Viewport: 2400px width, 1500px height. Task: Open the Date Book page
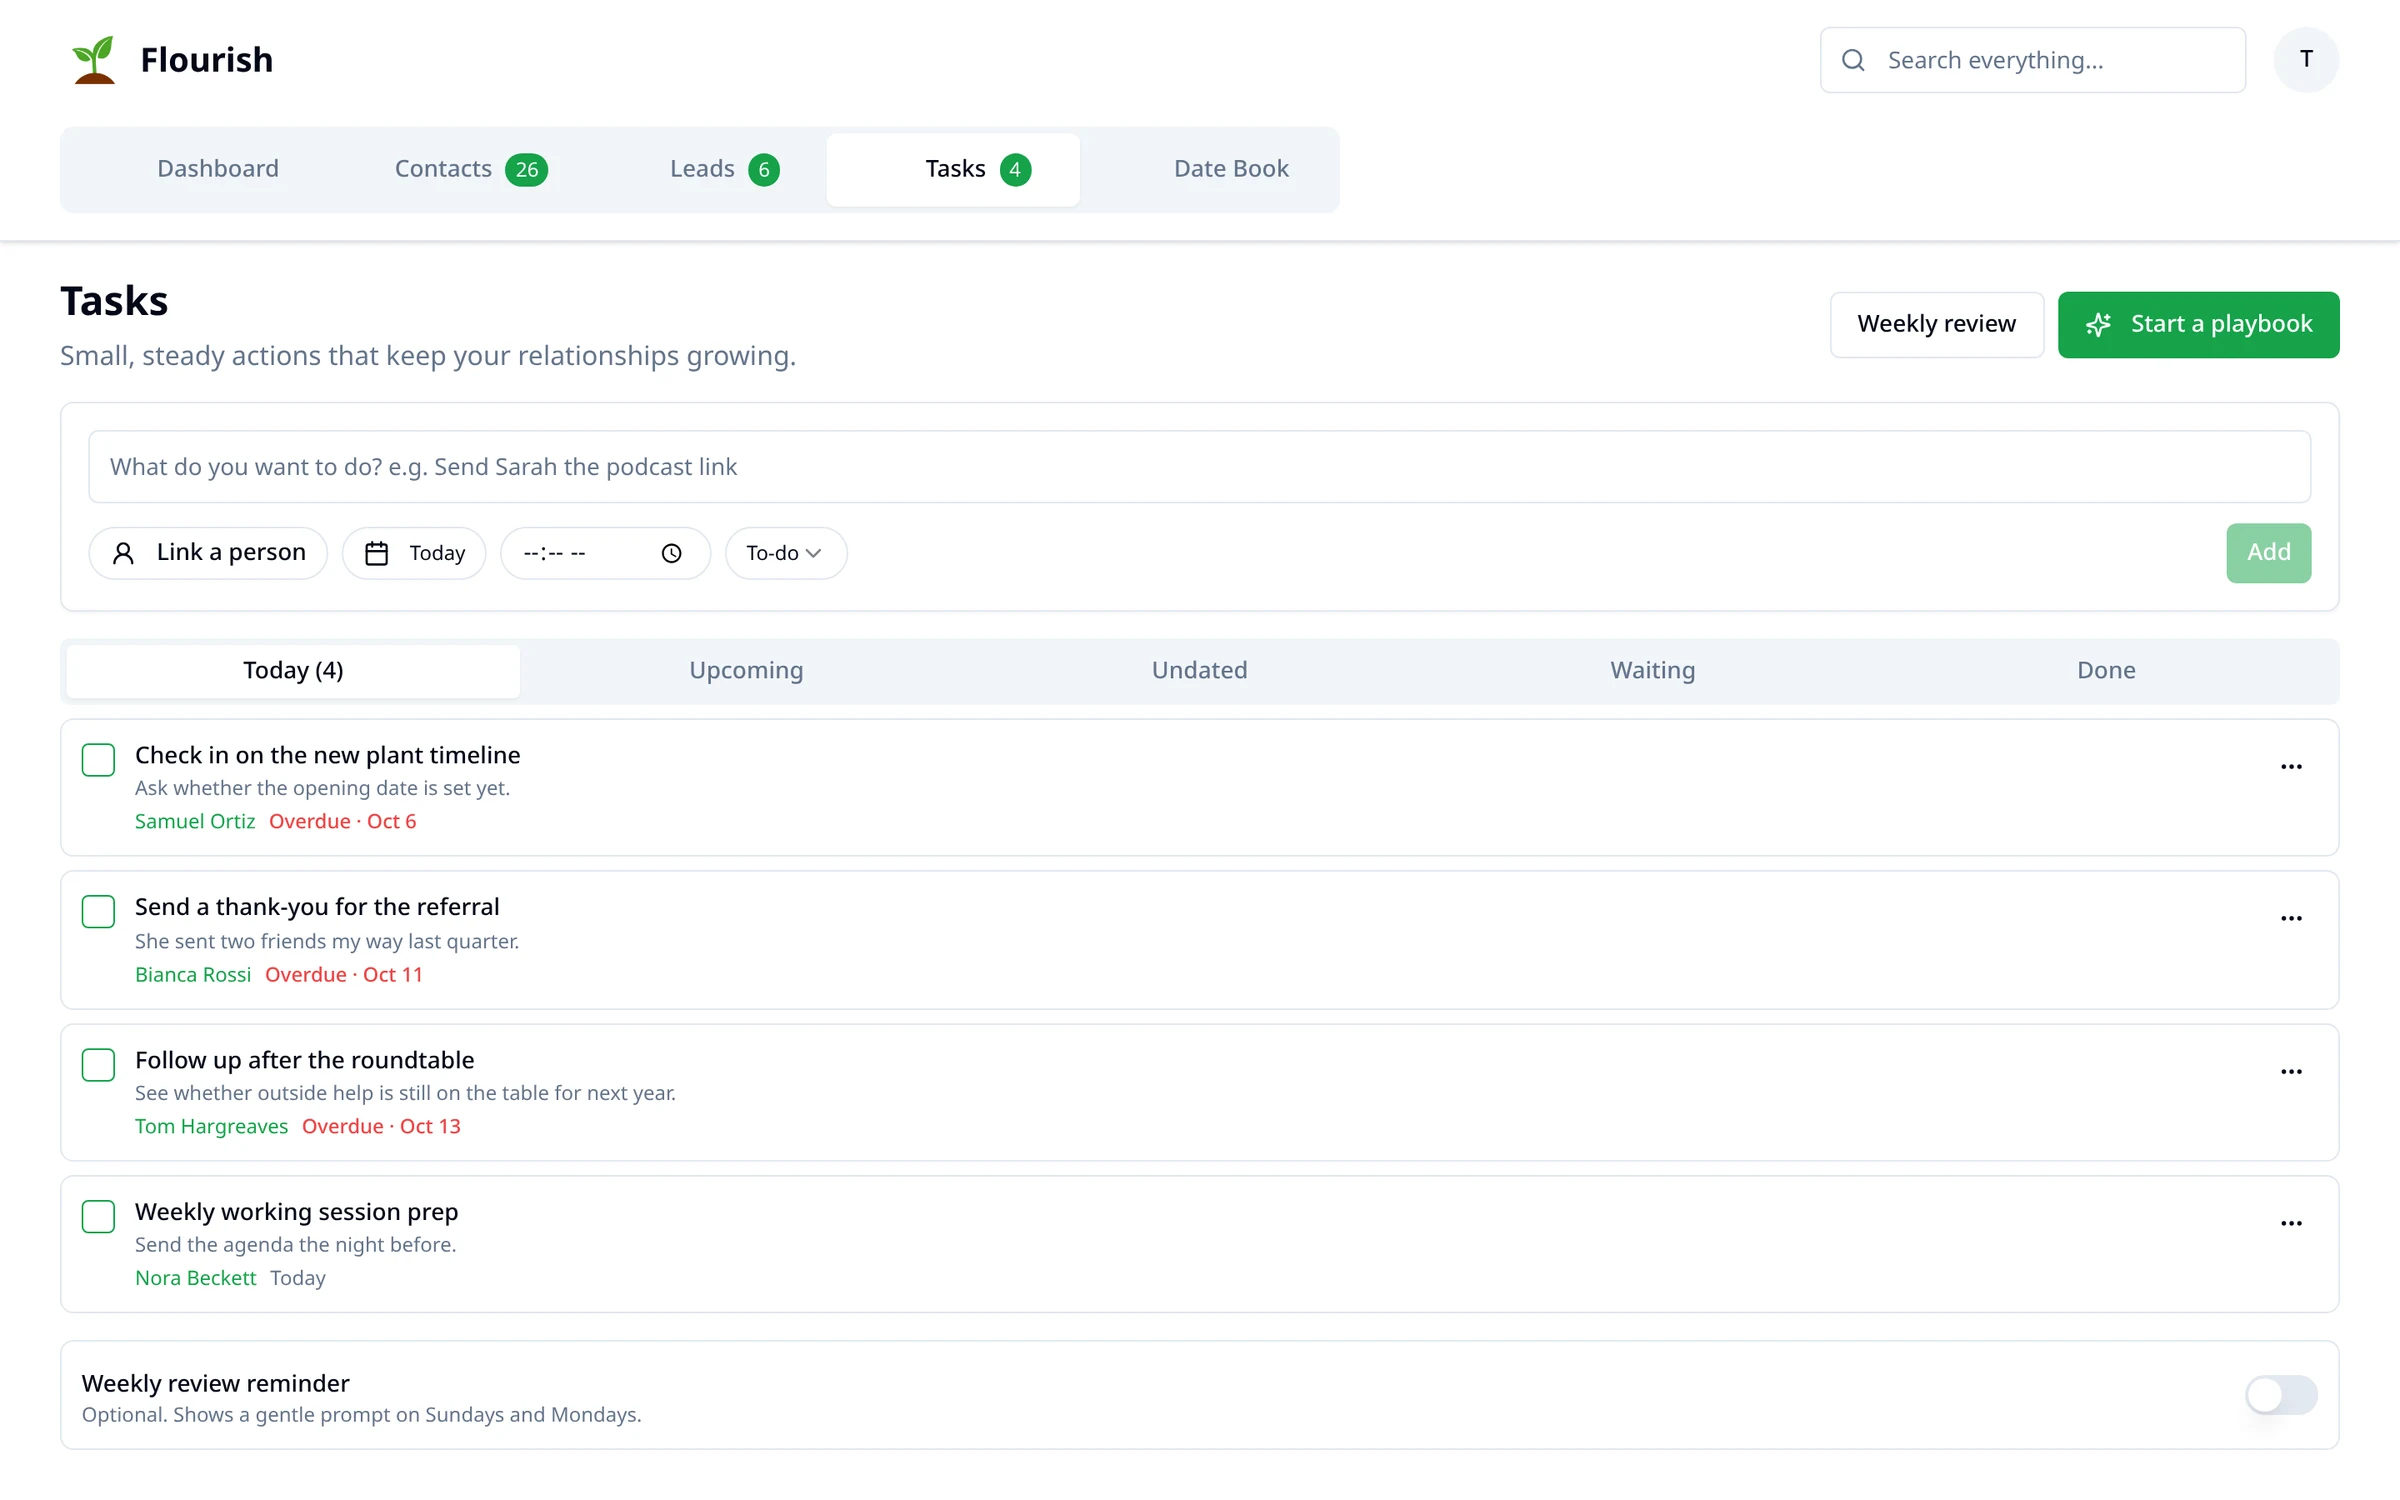[1231, 170]
